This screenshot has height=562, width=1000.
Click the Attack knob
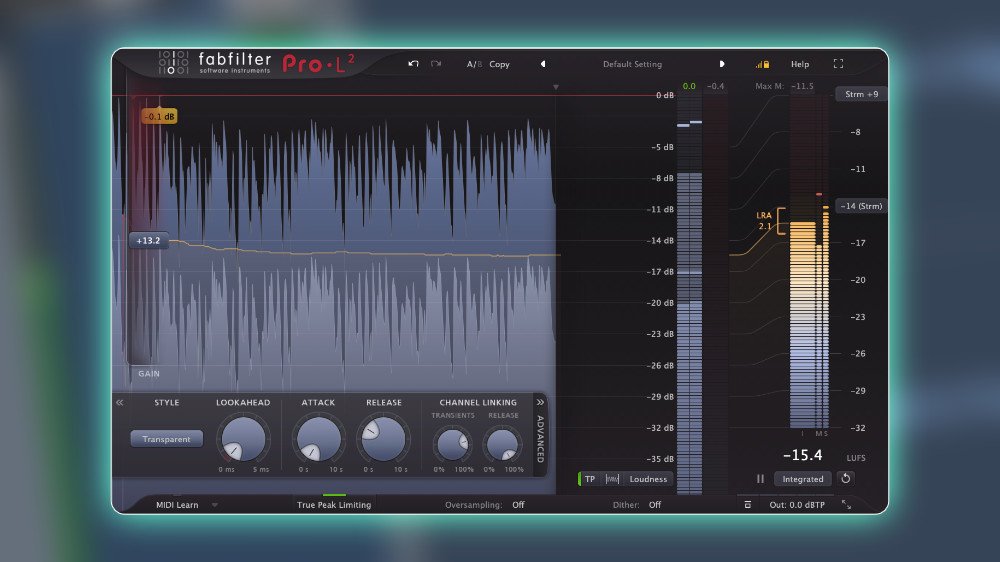click(318, 439)
